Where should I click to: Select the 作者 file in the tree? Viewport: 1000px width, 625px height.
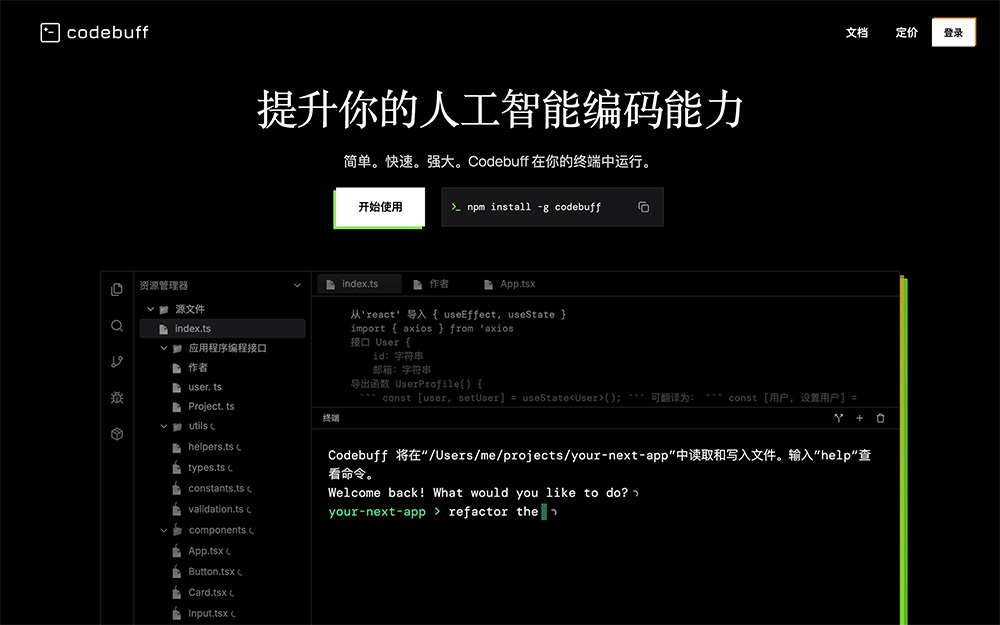point(198,367)
